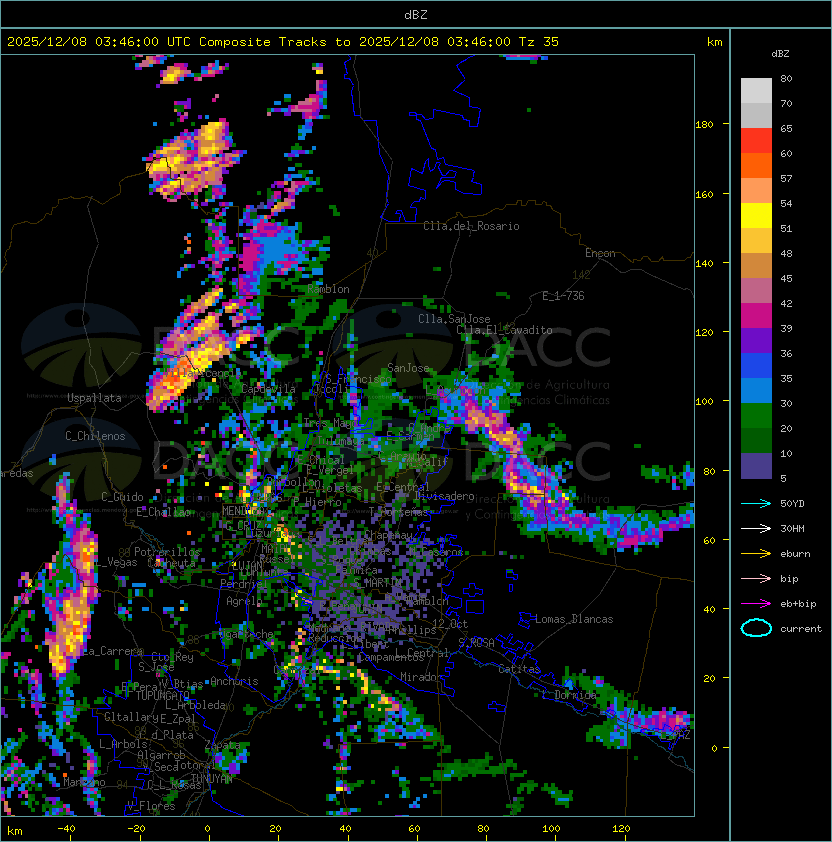Click the Manzano label
This screenshot has height=842, width=832.
point(84,782)
